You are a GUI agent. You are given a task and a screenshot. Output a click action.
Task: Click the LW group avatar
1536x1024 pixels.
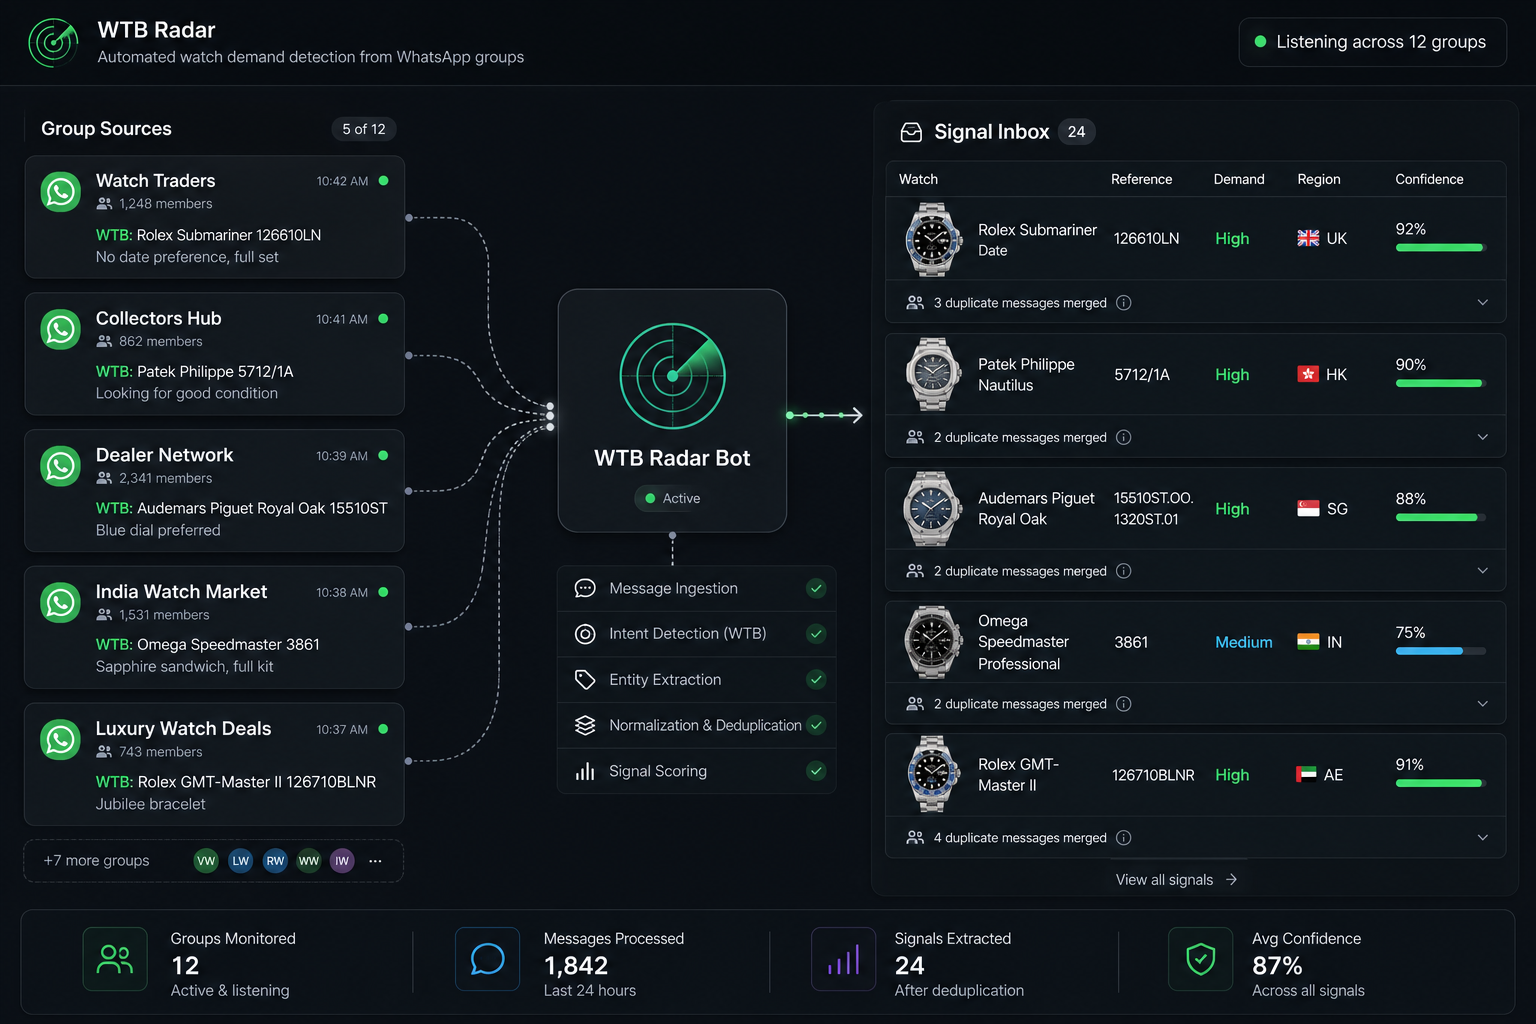(241, 861)
